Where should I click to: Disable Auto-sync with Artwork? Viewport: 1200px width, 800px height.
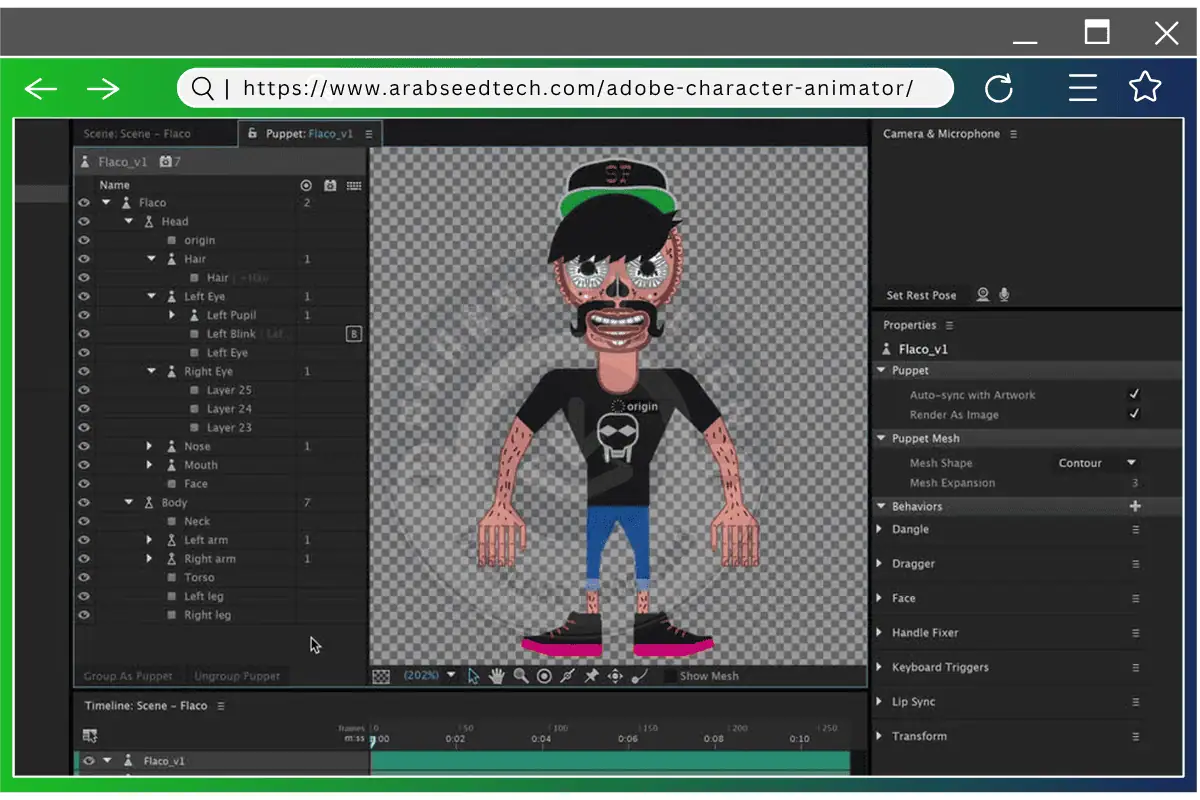pyautogui.click(x=1134, y=394)
